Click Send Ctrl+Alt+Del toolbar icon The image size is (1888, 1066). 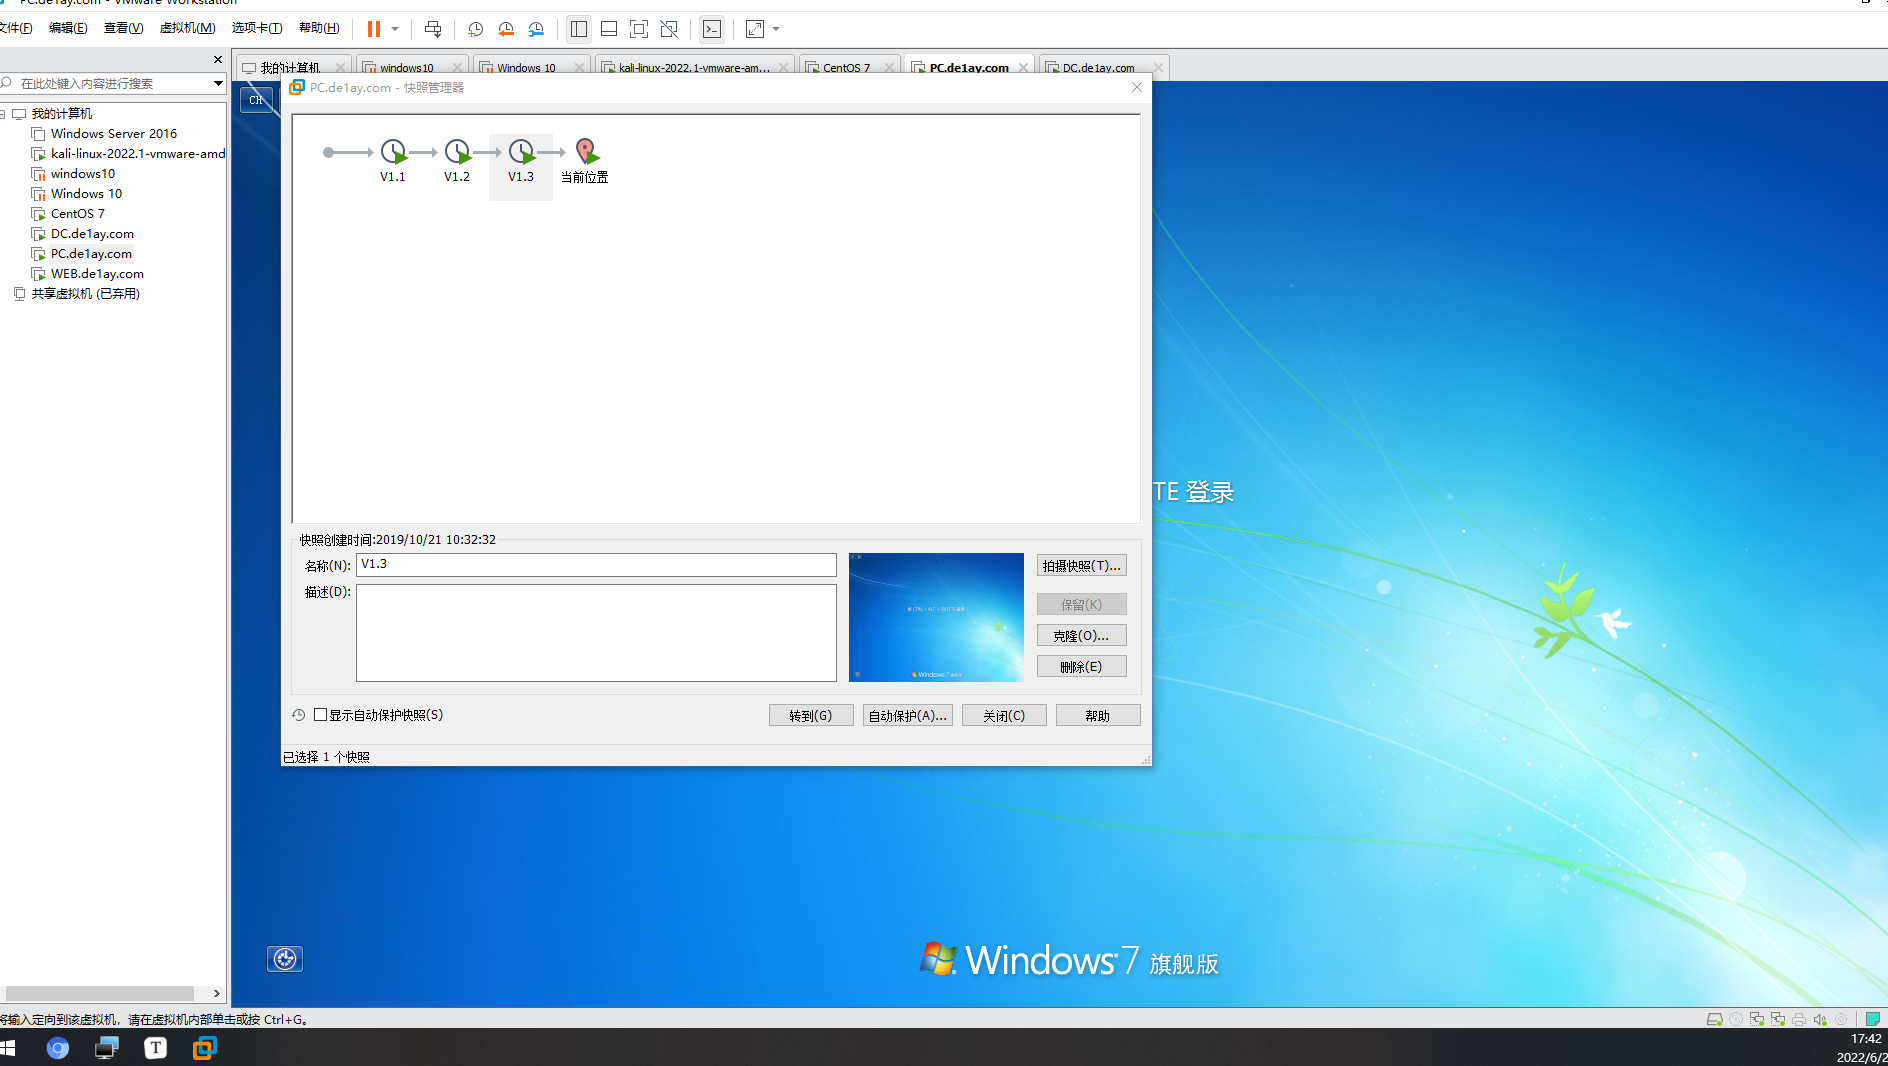433,29
